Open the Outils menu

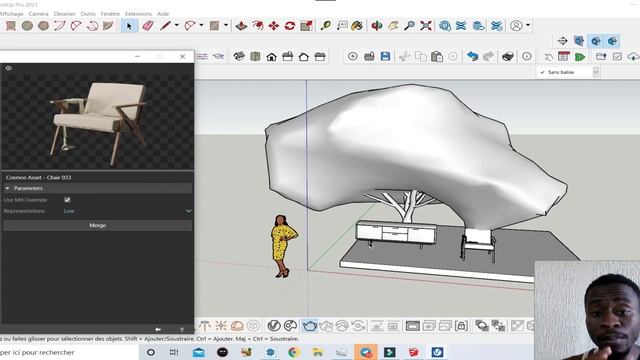coord(88,14)
